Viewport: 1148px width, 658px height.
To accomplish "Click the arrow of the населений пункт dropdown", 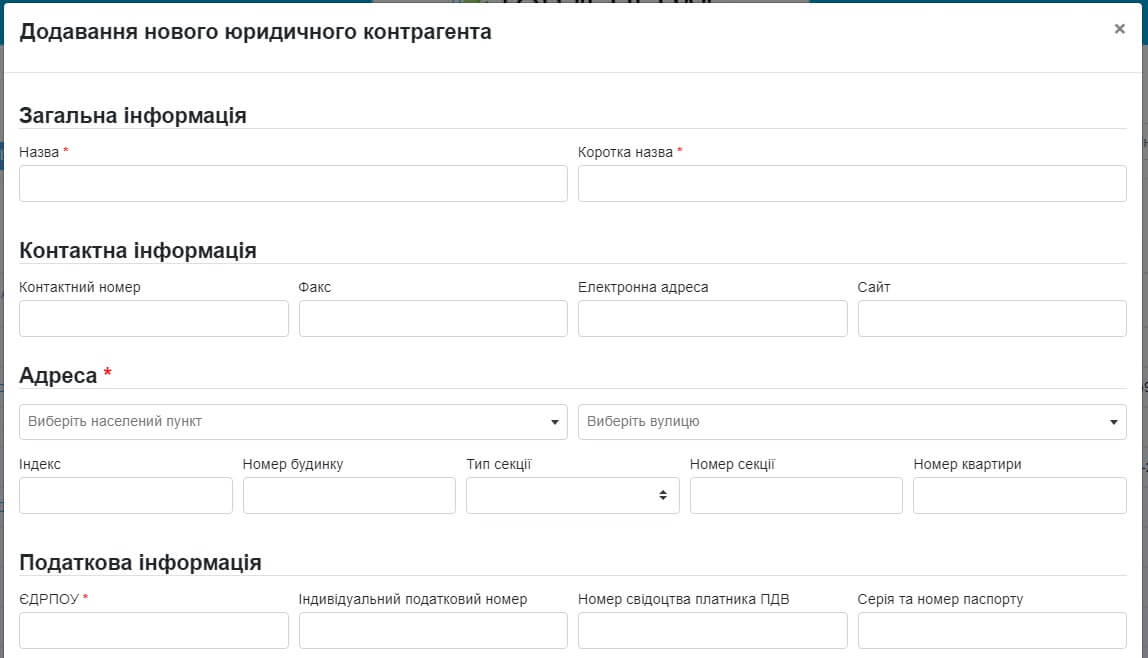I will click(555, 423).
